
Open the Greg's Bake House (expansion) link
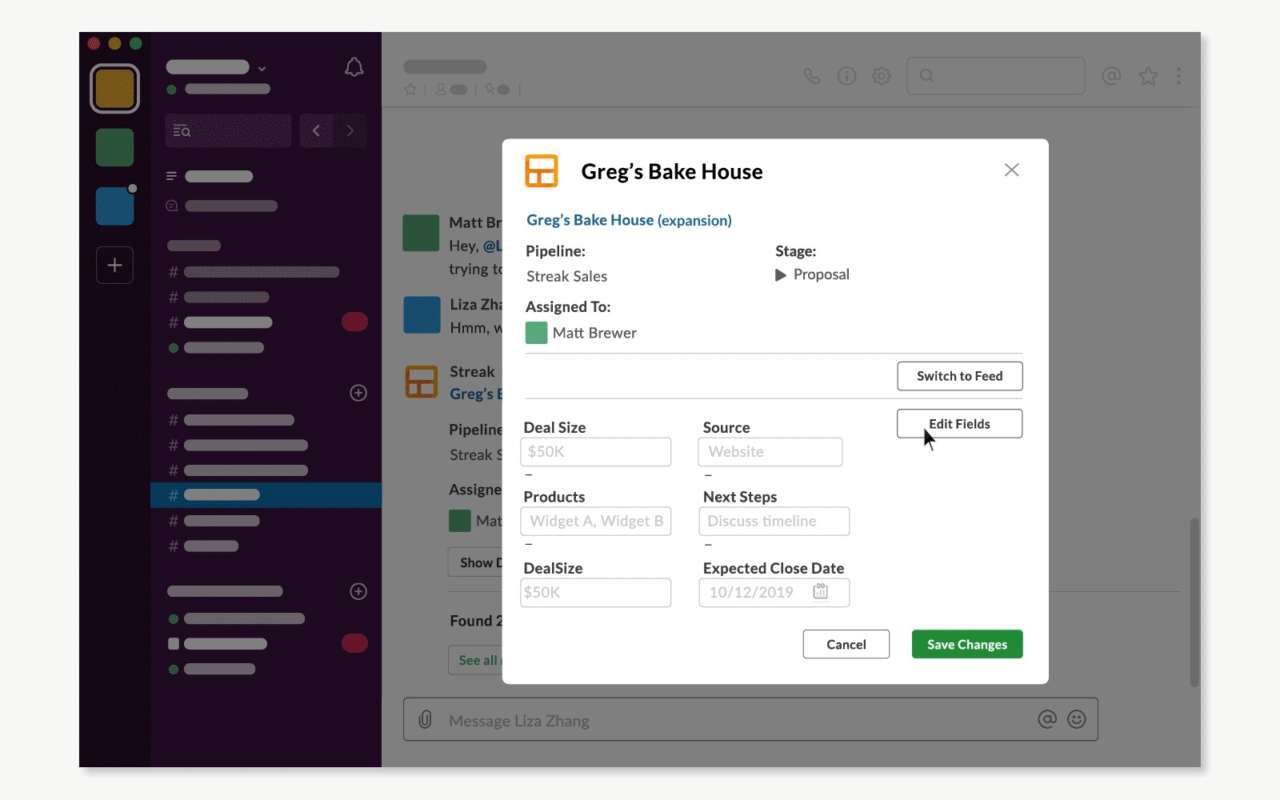[x=629, y=220]
